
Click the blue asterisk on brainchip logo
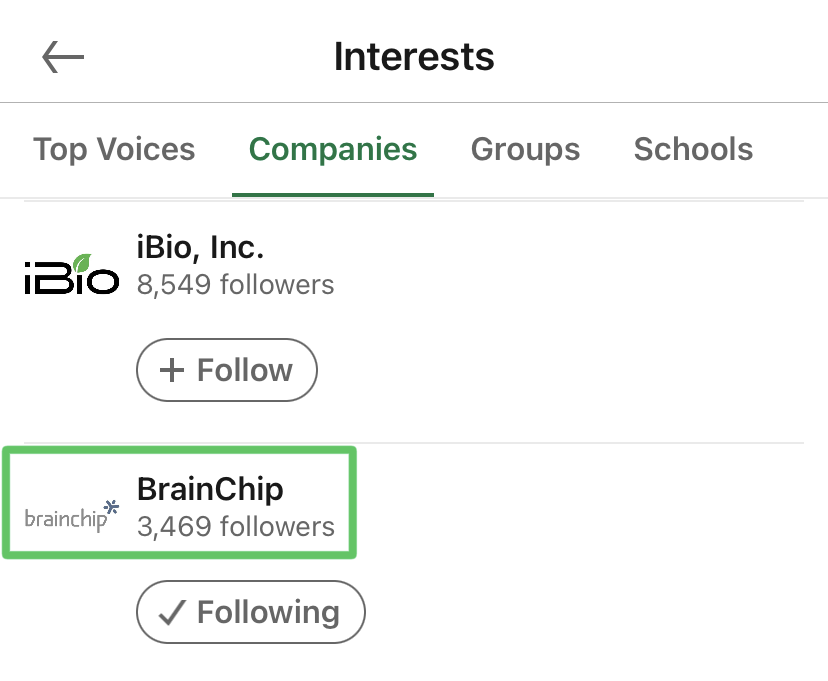[111, 507]
